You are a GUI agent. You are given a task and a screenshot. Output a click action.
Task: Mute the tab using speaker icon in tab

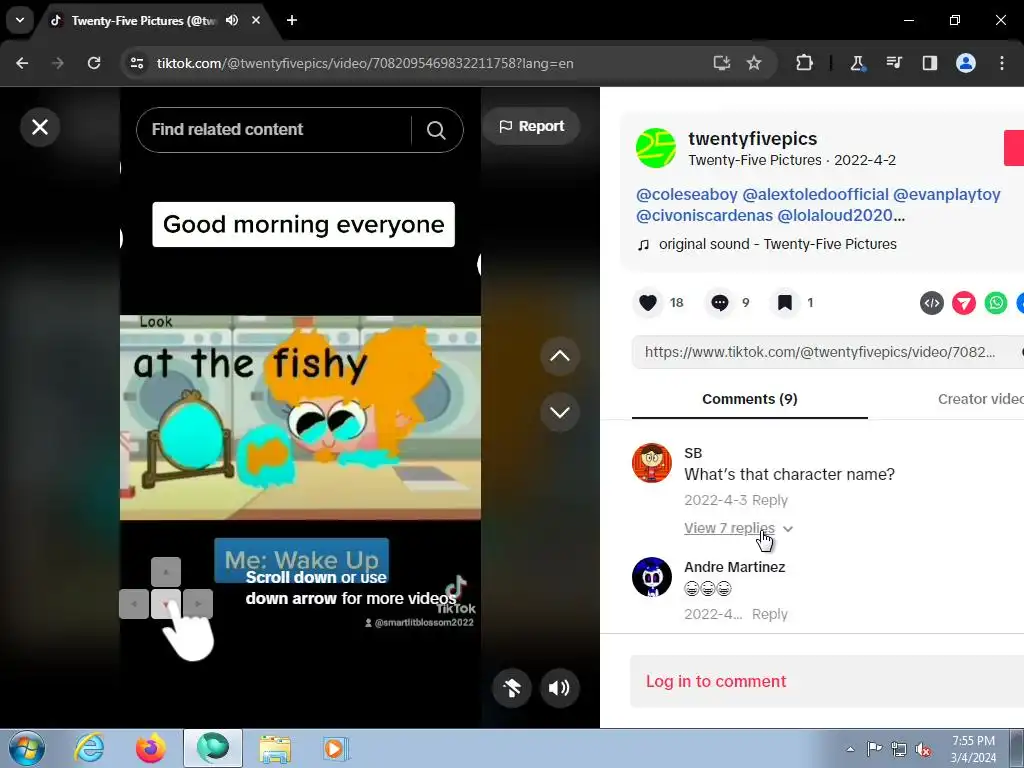(x=232, y=20)
